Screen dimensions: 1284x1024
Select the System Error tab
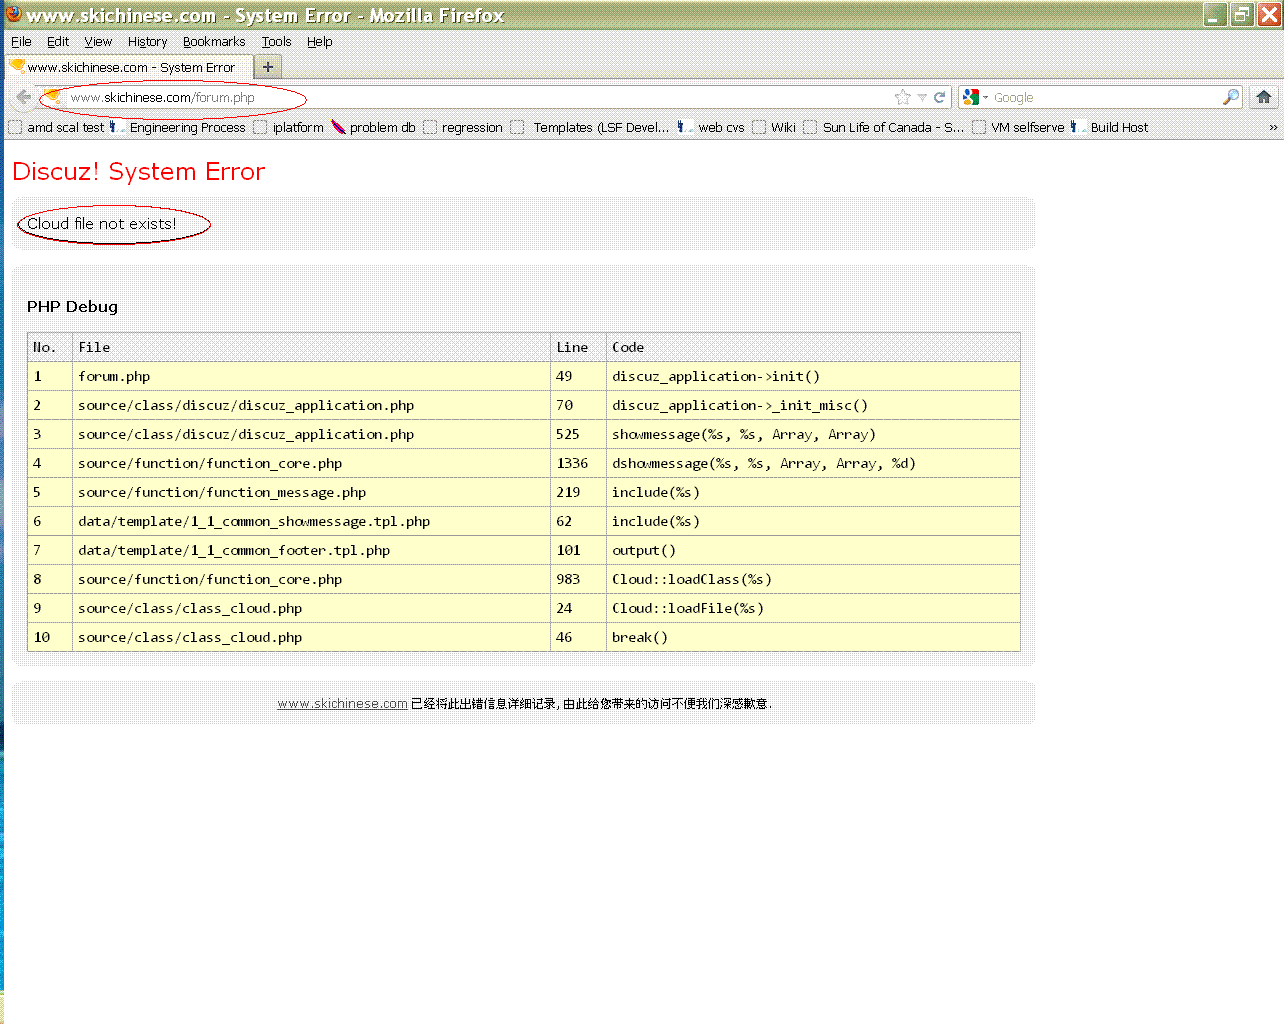pos(130,67)
